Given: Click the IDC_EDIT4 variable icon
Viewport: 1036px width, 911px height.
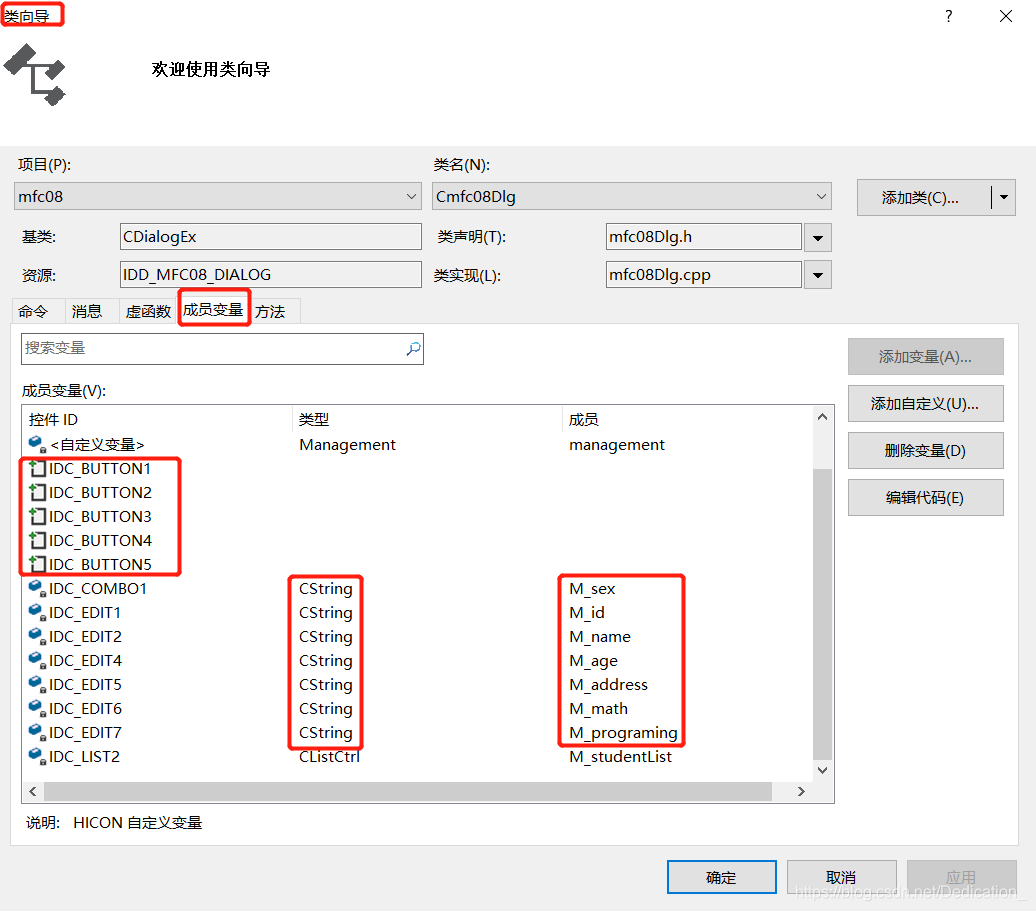Looking at the screenshot, I should 37,660.
